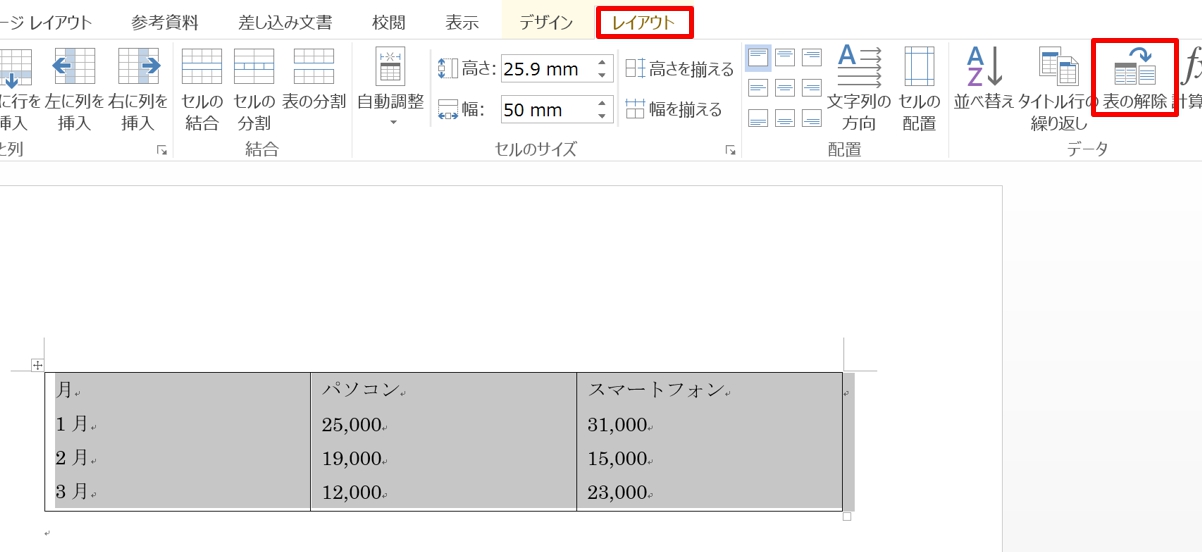Increase row height spinner up arrow
Viewport: 1202px width, 552px height.
pyautogui.click(x=602, y=63)
